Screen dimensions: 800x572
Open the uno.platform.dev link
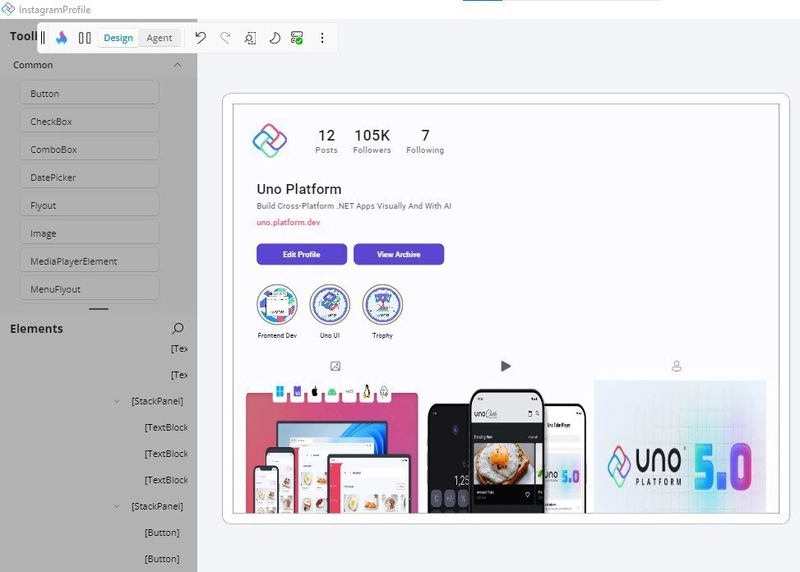pos(288,222)
